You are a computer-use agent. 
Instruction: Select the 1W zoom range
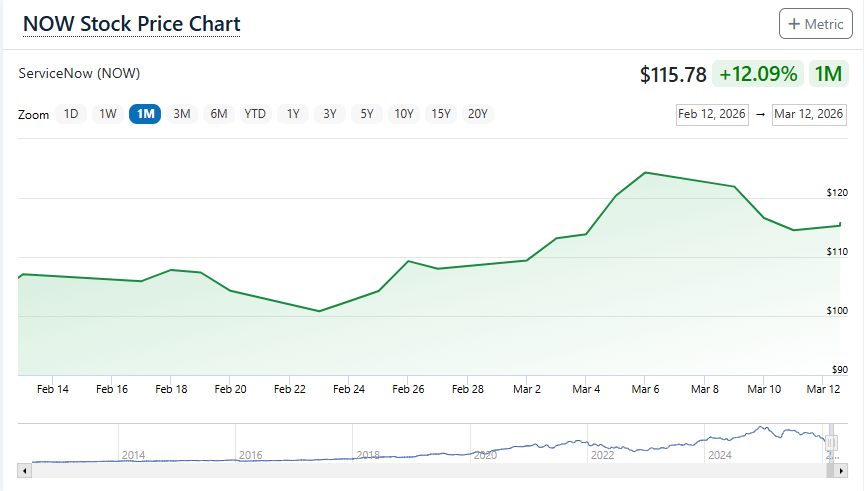108,114
